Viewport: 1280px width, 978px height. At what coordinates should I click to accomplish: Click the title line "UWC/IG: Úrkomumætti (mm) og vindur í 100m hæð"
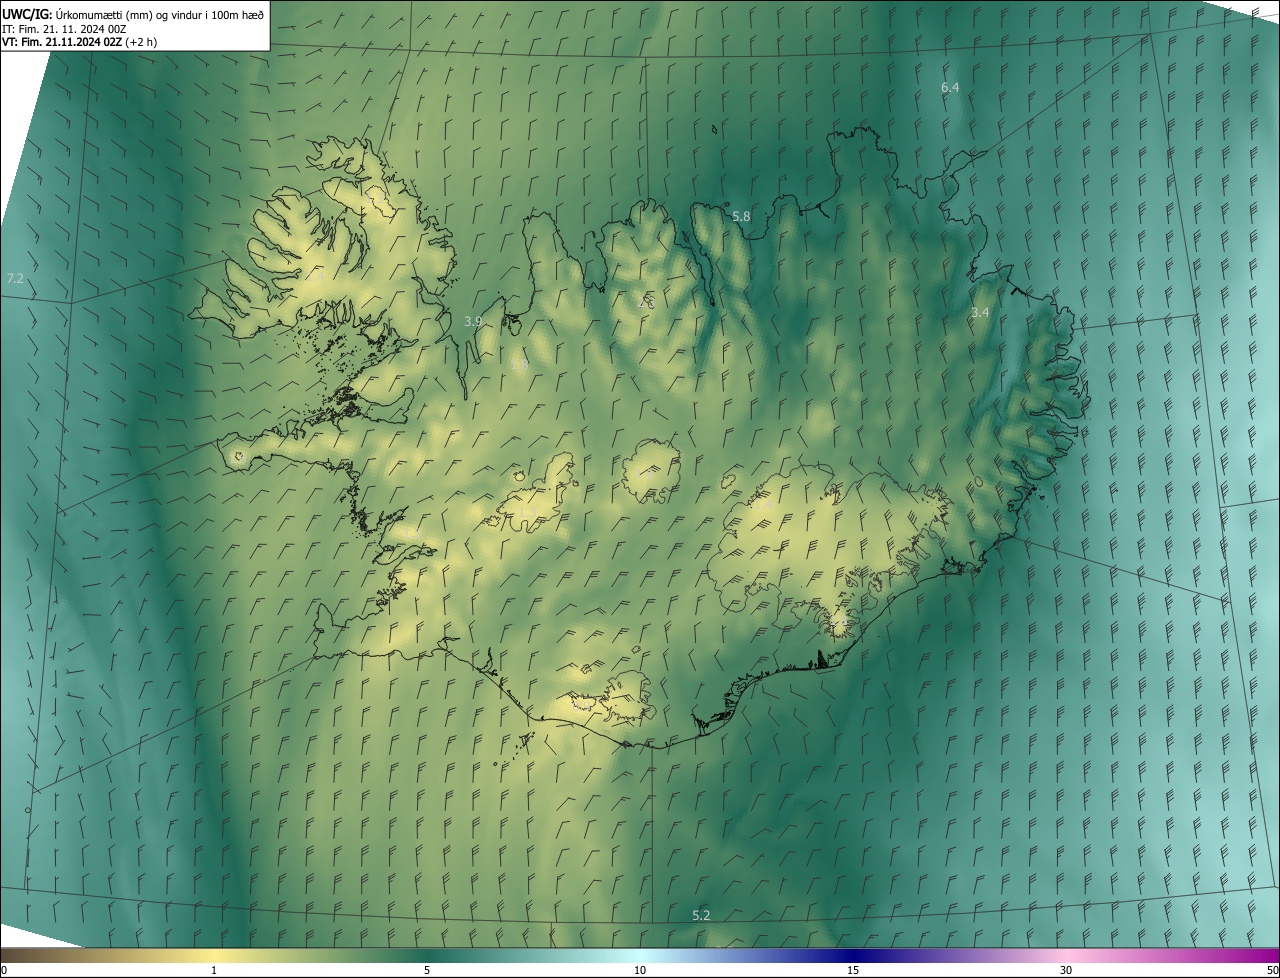point(133,14)
